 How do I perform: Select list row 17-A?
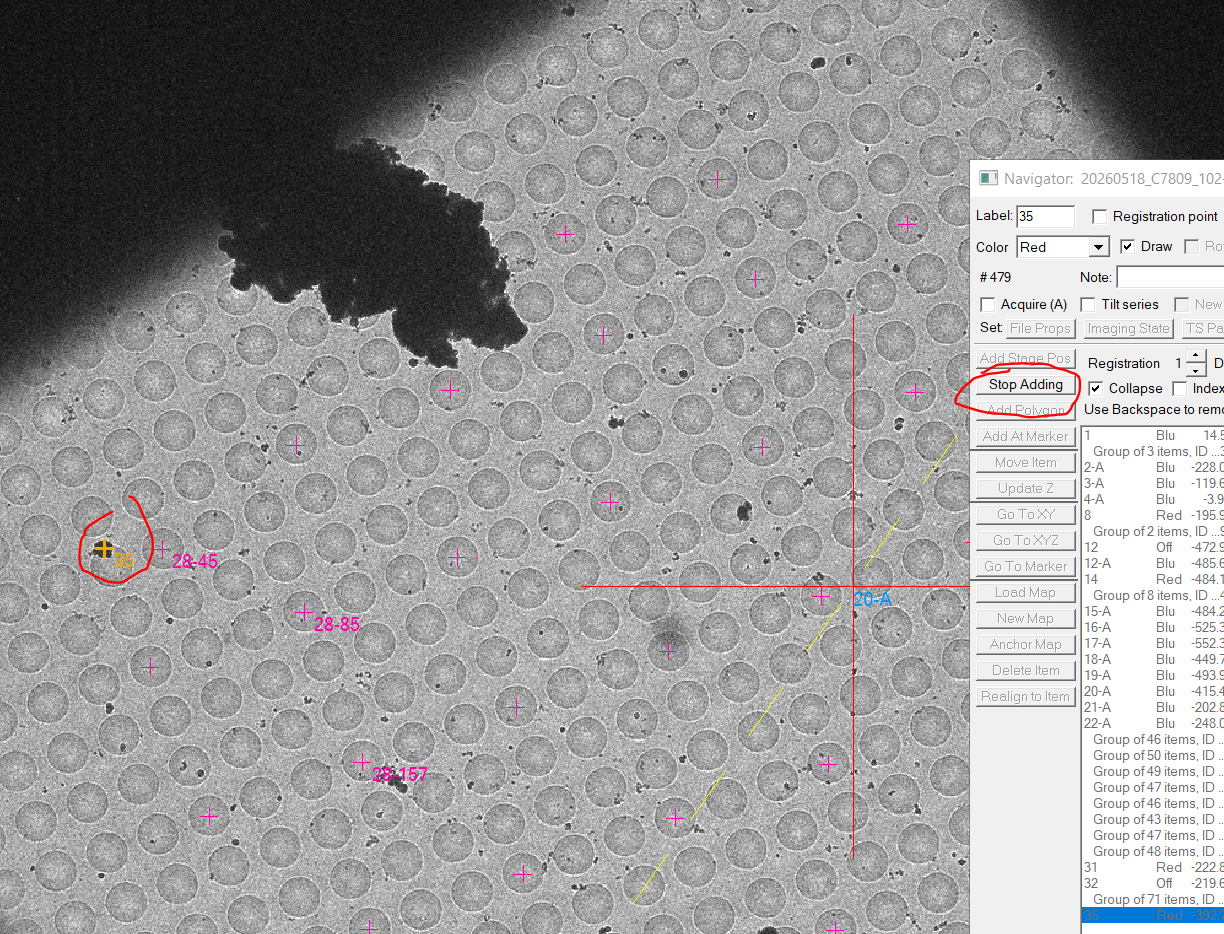[1153, 643]
